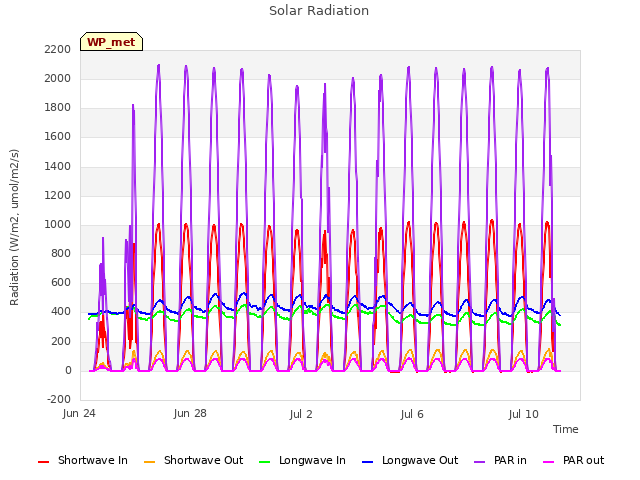Toggle the Shortwave Out legend entry
Image resolution: width=640 pixels, height=480 pixels.
[193, 460]
